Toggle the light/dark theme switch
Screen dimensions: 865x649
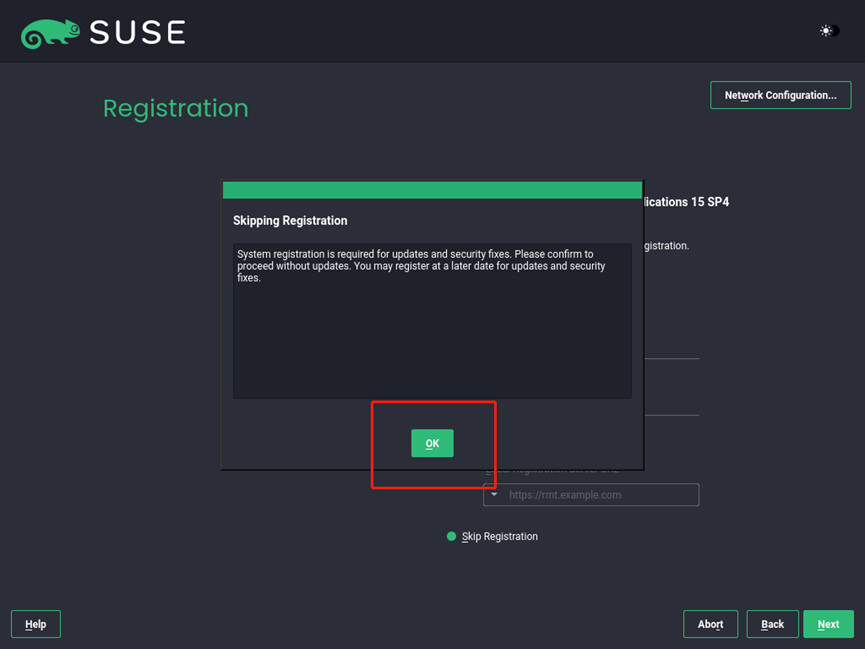tap(829, 31)
